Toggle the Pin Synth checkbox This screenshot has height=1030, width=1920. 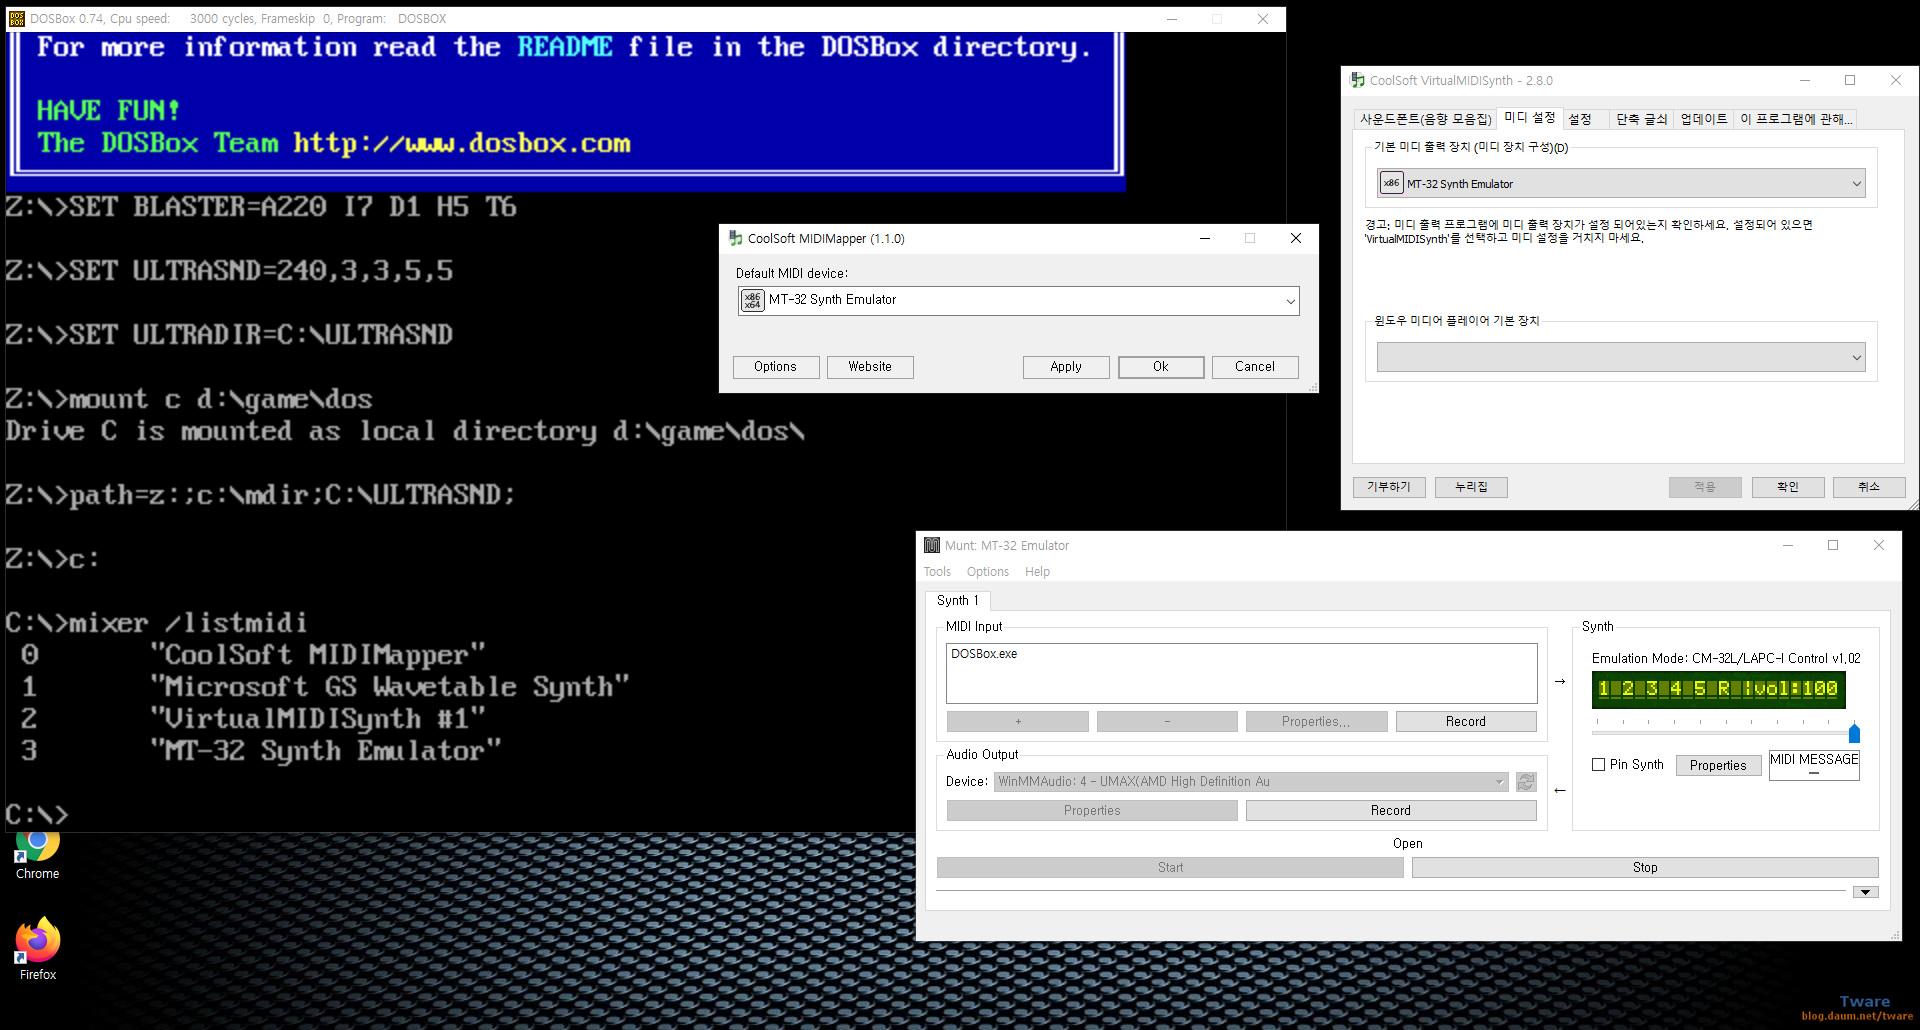[x=1598, y=765]
